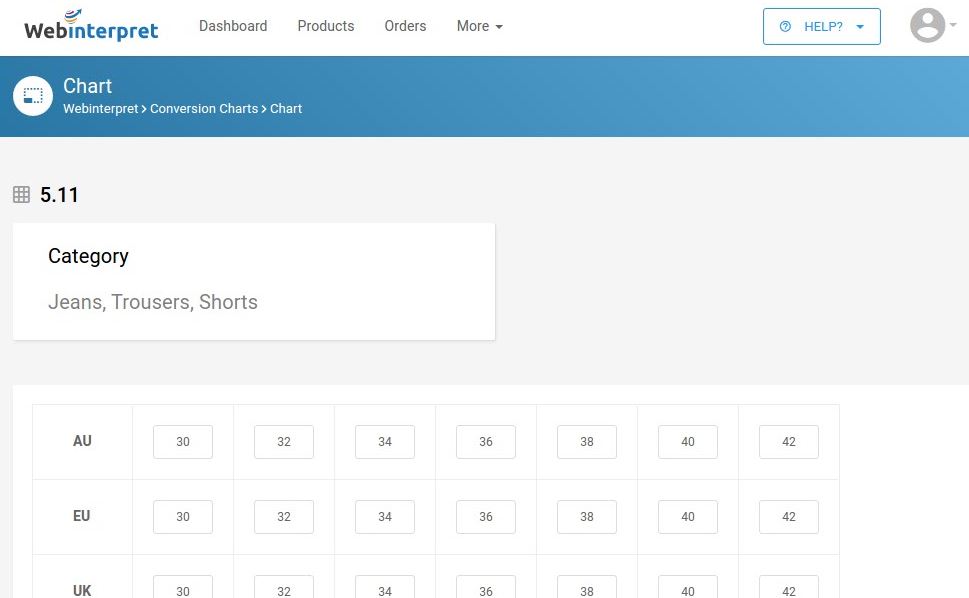The image size is (969, 598).
Task: Select the EU size 40 field
Action: point(688,516)
